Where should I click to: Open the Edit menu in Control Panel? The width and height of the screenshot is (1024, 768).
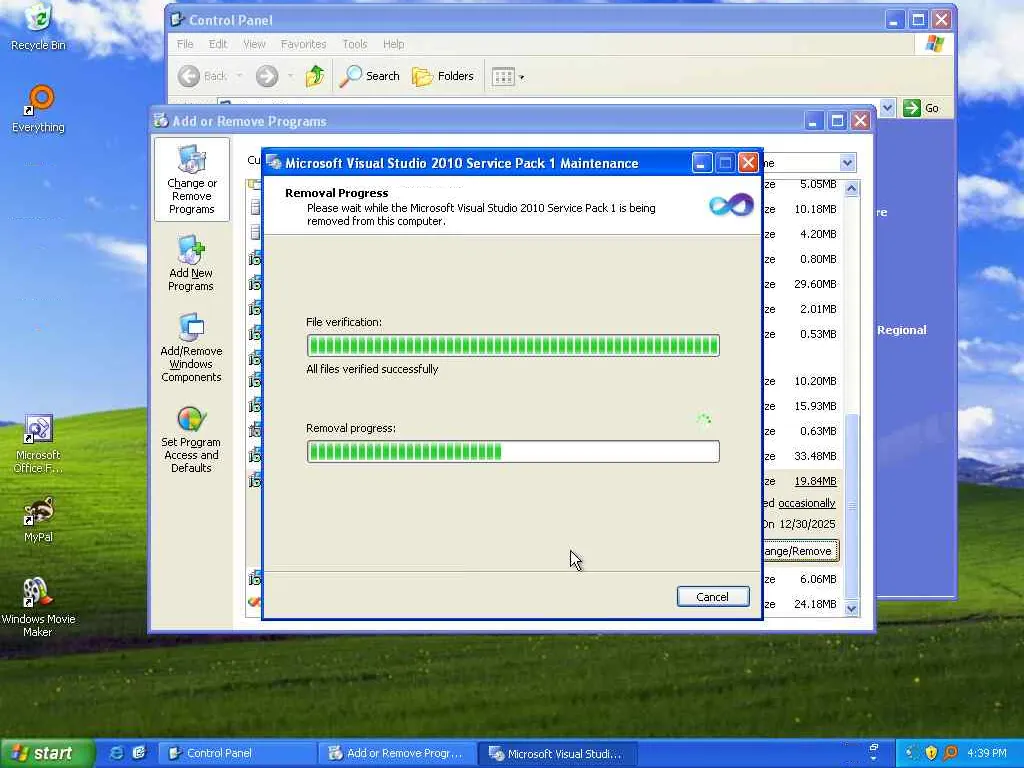217,44
